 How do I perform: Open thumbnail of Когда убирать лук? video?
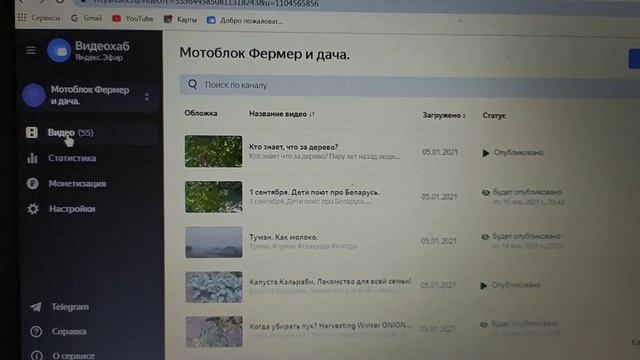pyautogui.click(x=214, y=331)
